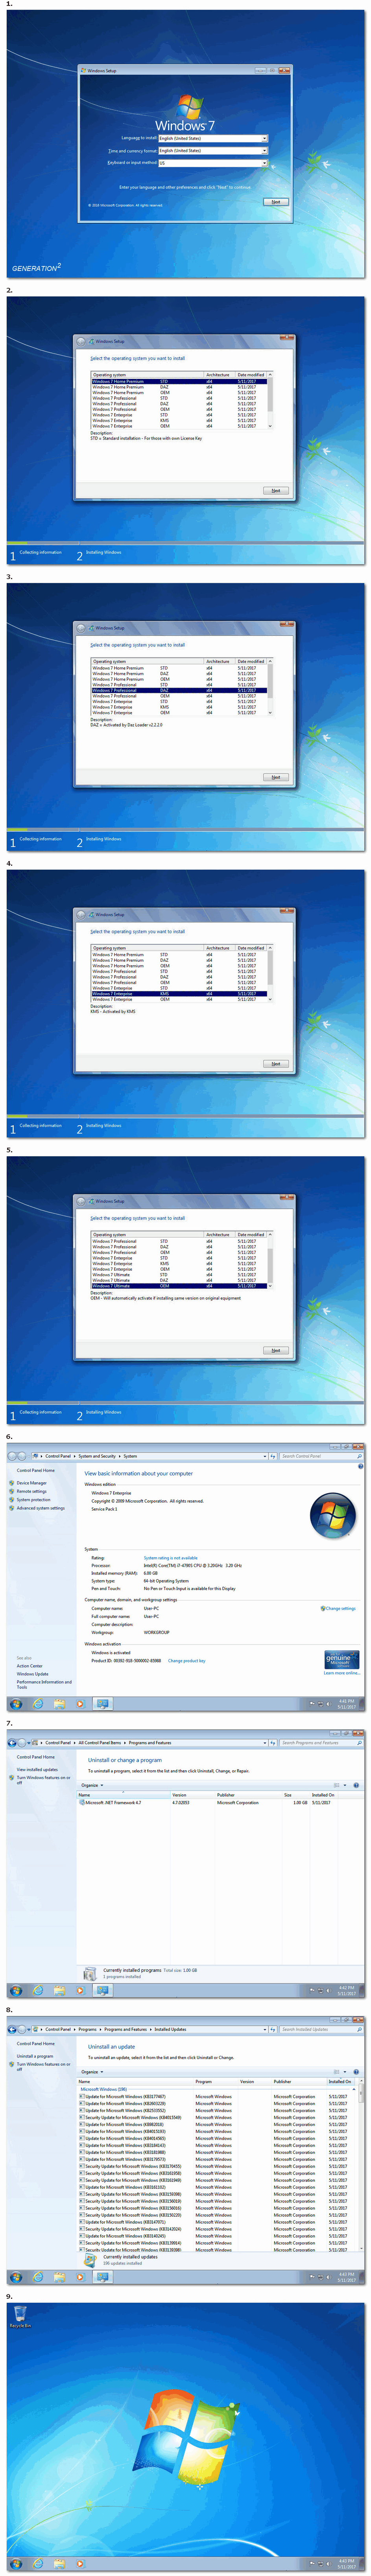
Task: Click help icon in Programs and Features
Action: 356,1785
